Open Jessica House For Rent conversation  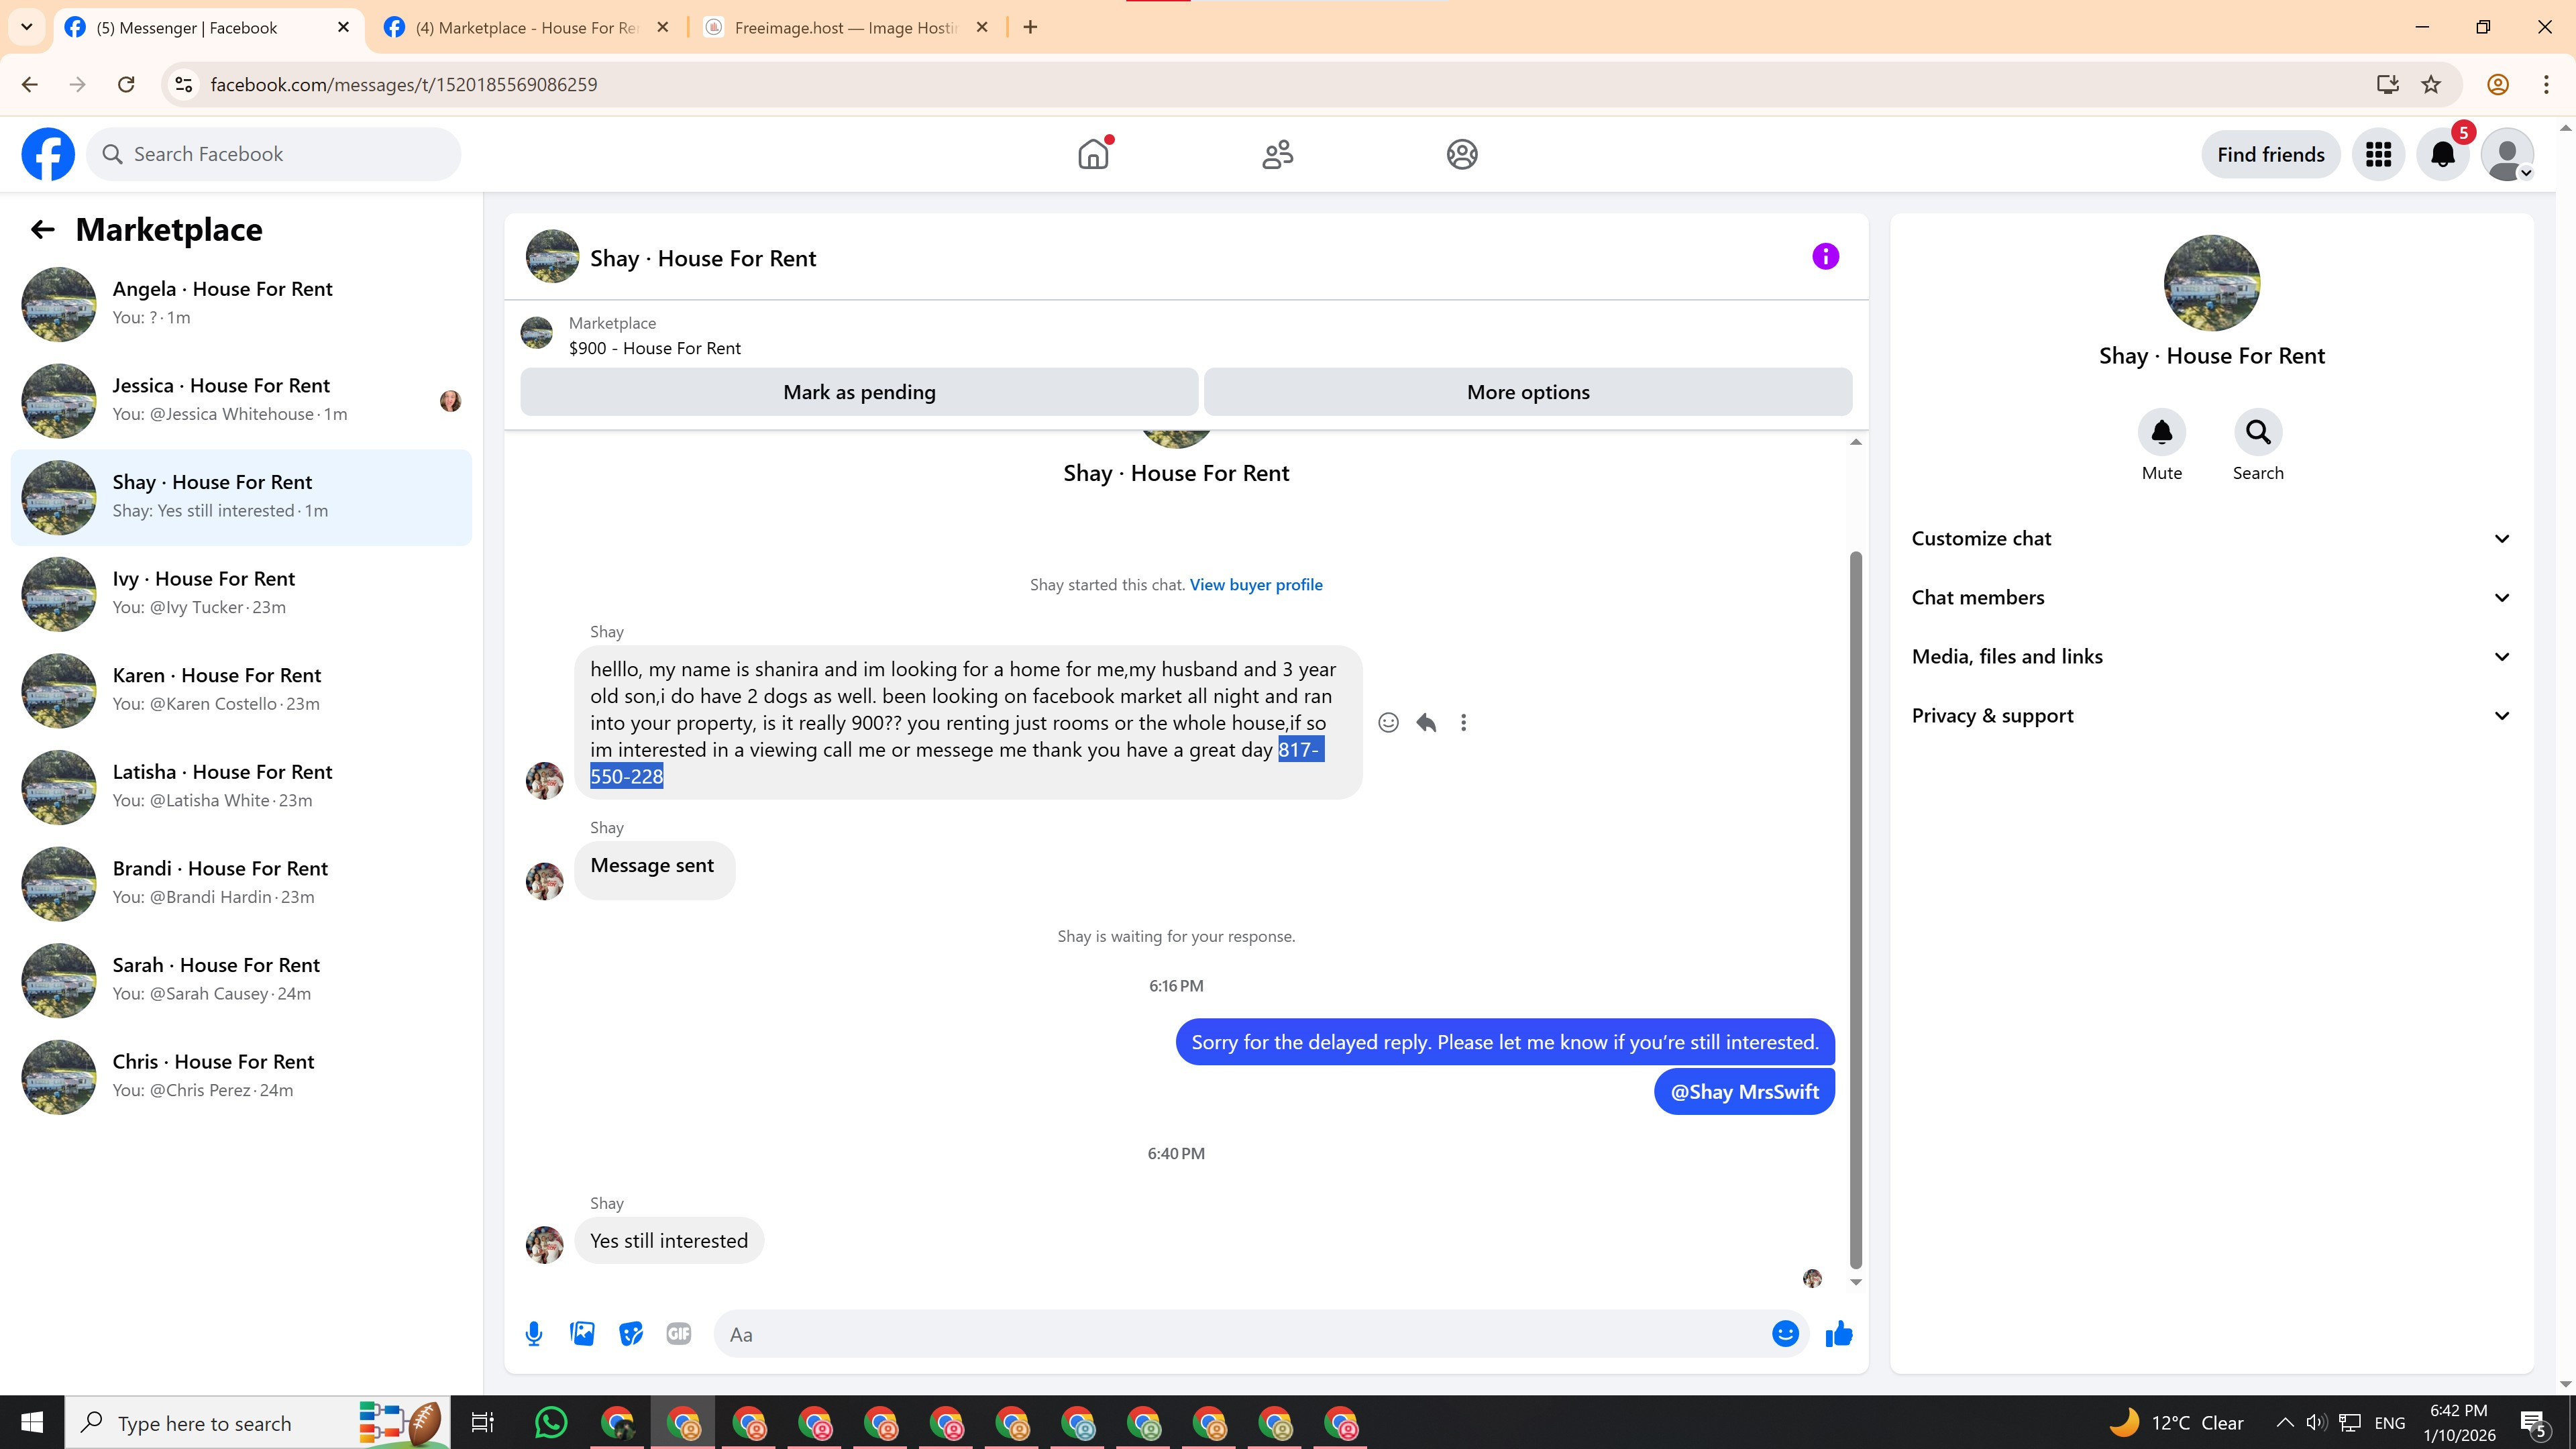[x=240, y=399]
